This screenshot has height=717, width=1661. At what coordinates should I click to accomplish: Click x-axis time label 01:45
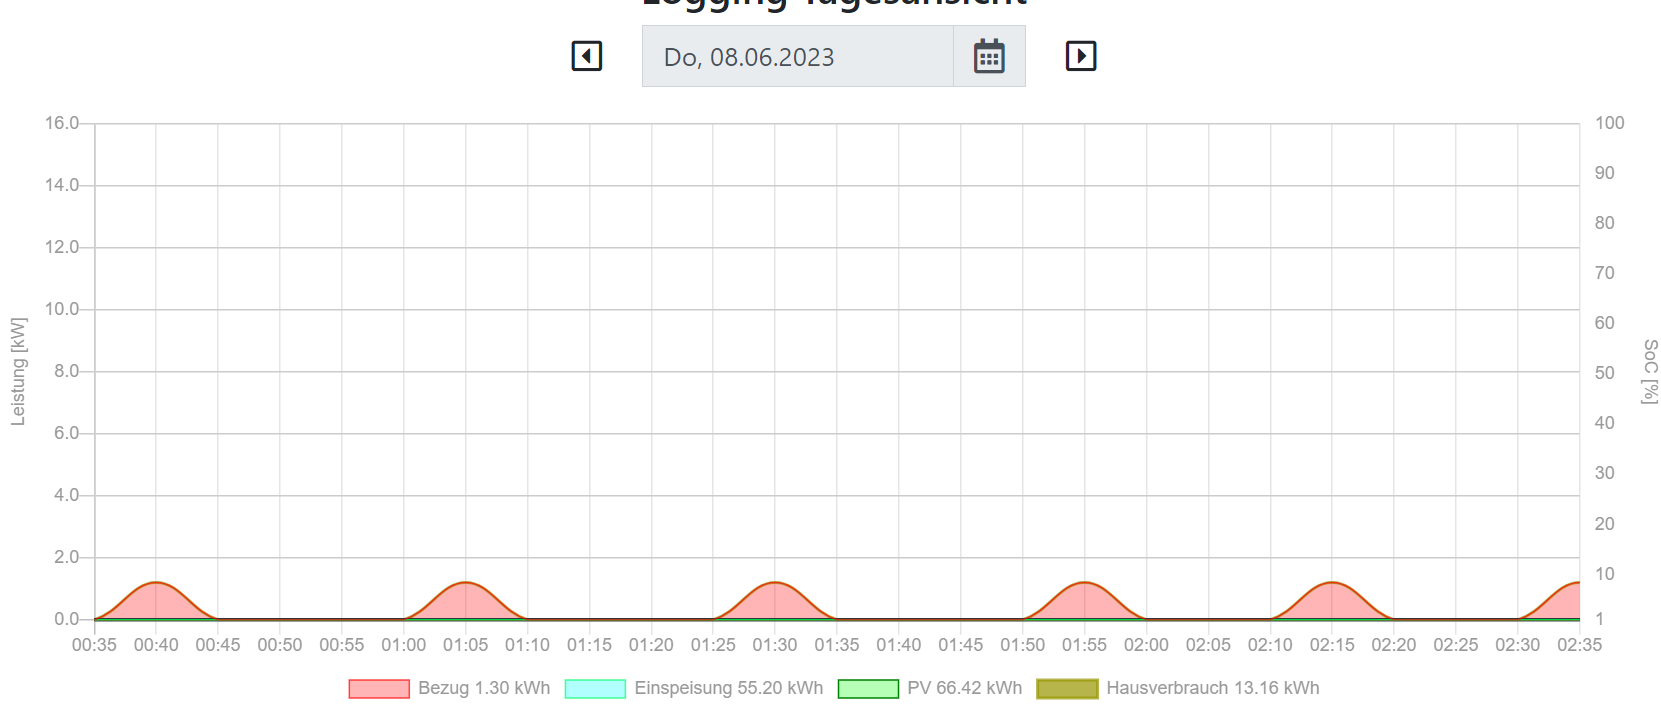(x=960, y=645)
